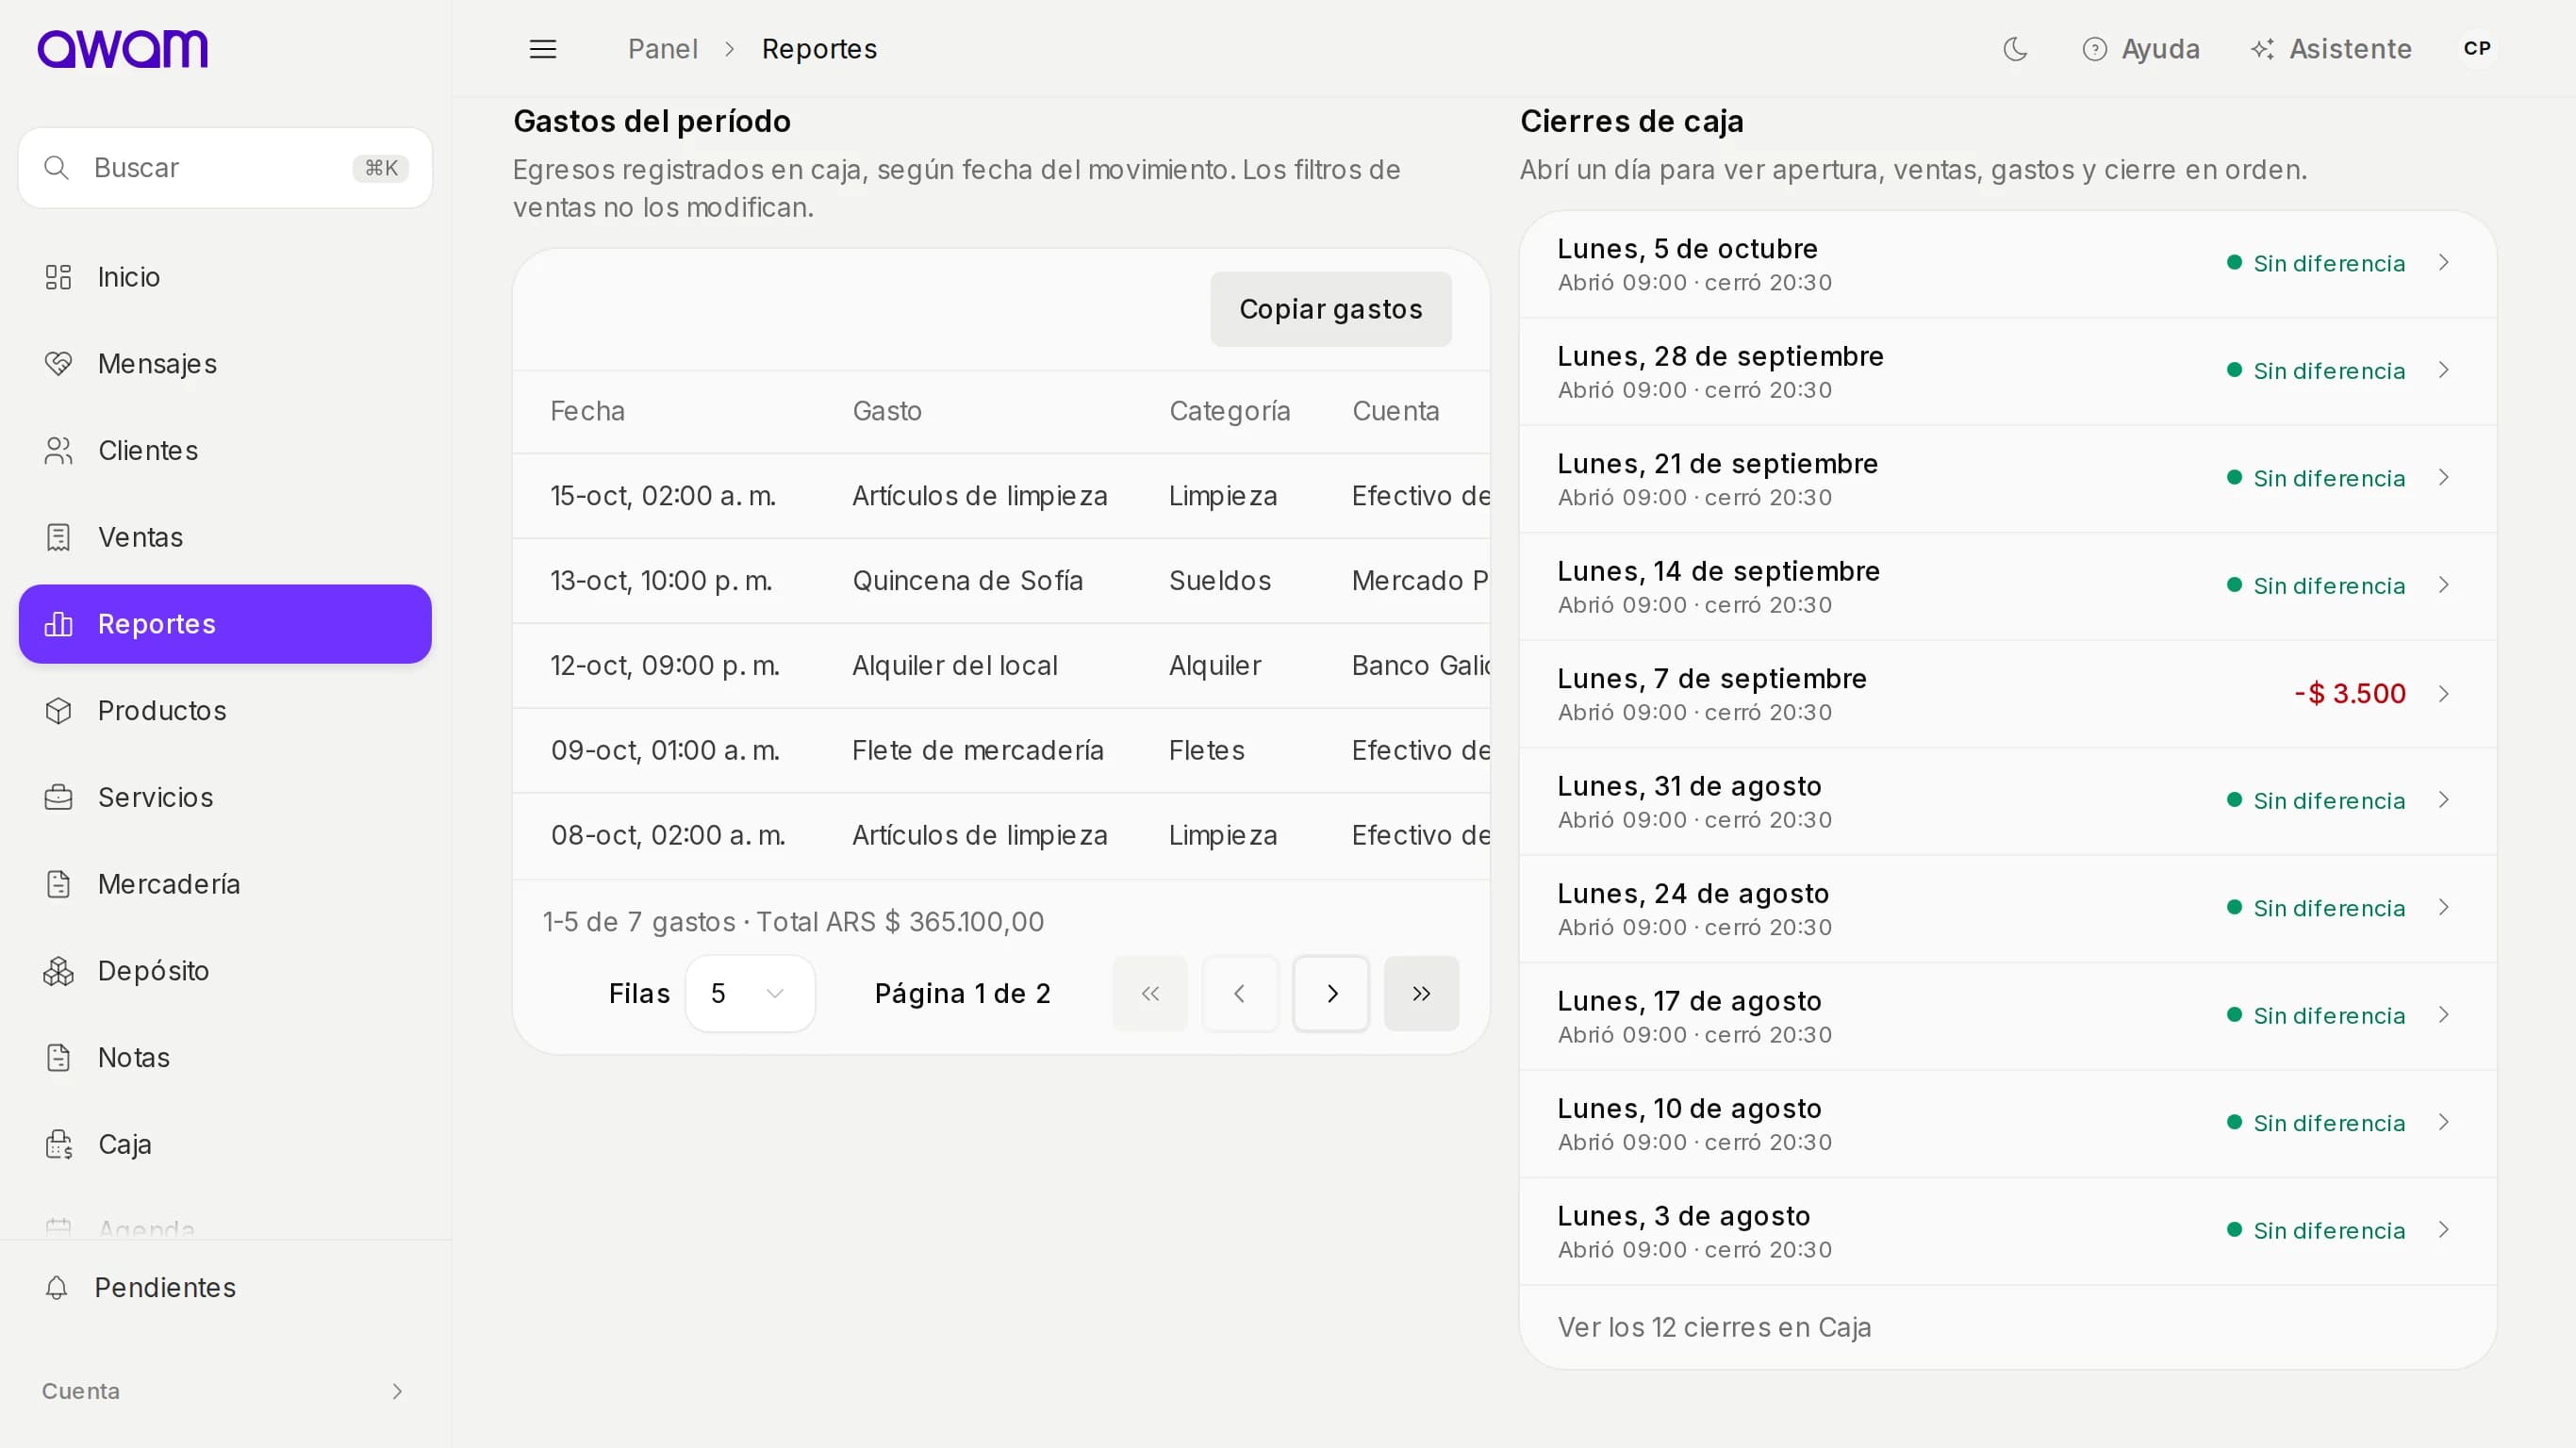Click Panel breadcrumb link
The height and width of the screenshot is (1448, 2576).
coord(663,49)
